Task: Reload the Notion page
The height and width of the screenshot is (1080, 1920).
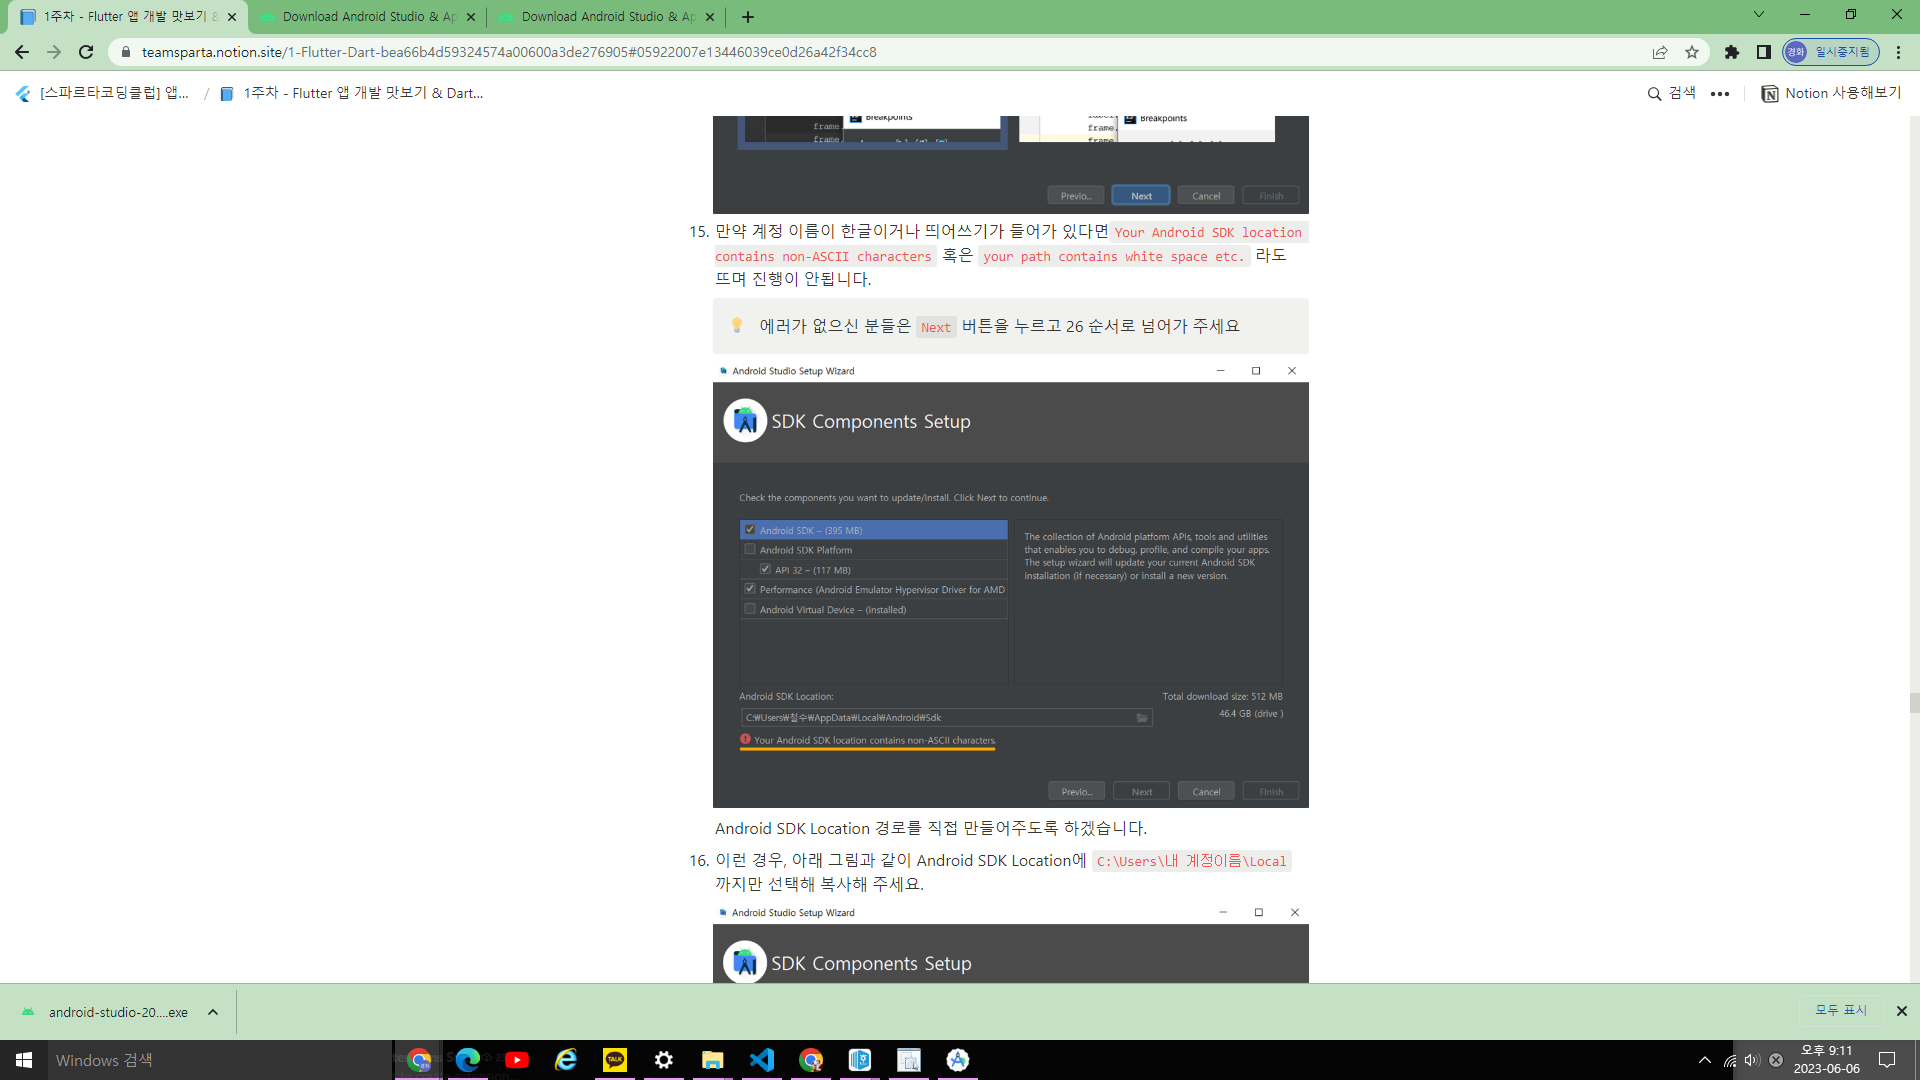Action: [x=86, y=52]
